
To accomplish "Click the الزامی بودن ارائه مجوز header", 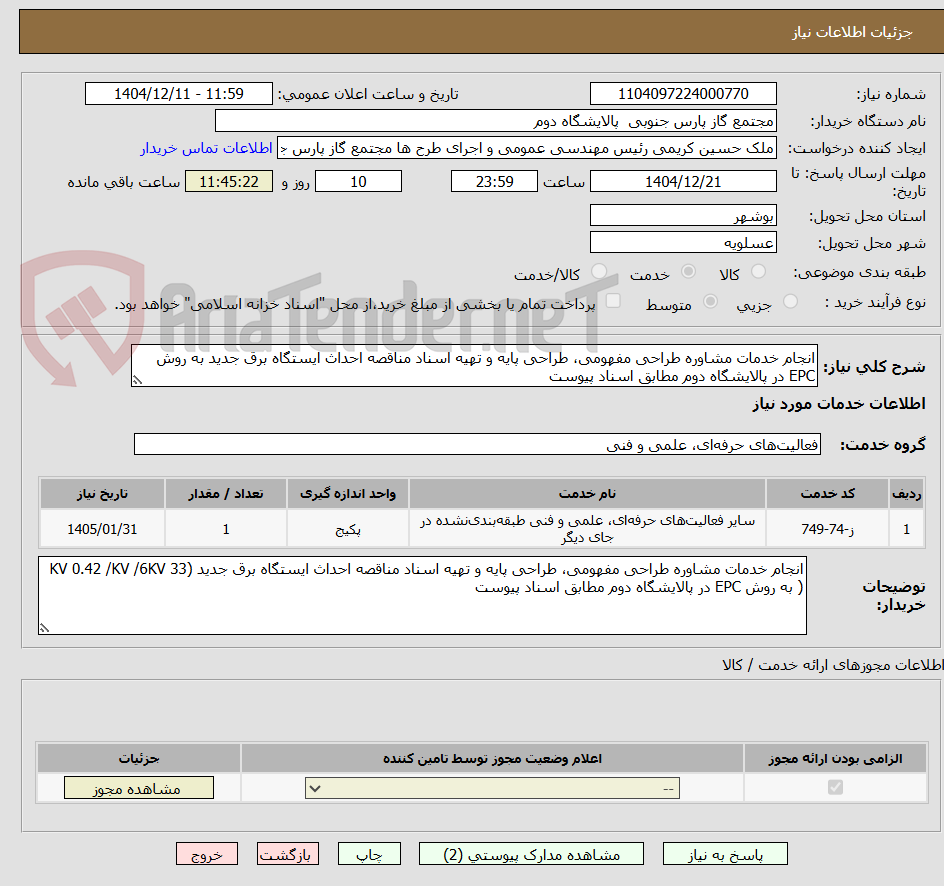I will point(835,758).
